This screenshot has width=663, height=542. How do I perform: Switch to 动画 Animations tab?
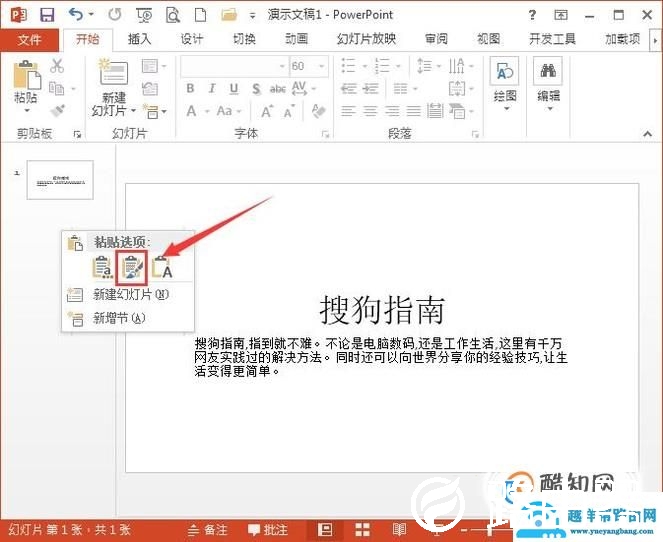pos(296,39)
